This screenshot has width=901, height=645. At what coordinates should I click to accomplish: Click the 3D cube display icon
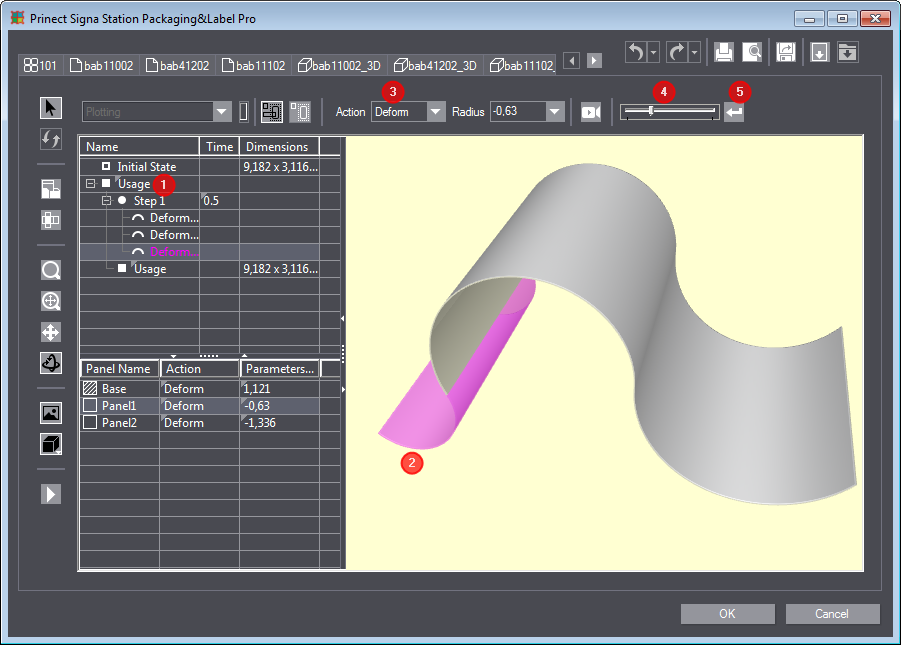(51, 444)
